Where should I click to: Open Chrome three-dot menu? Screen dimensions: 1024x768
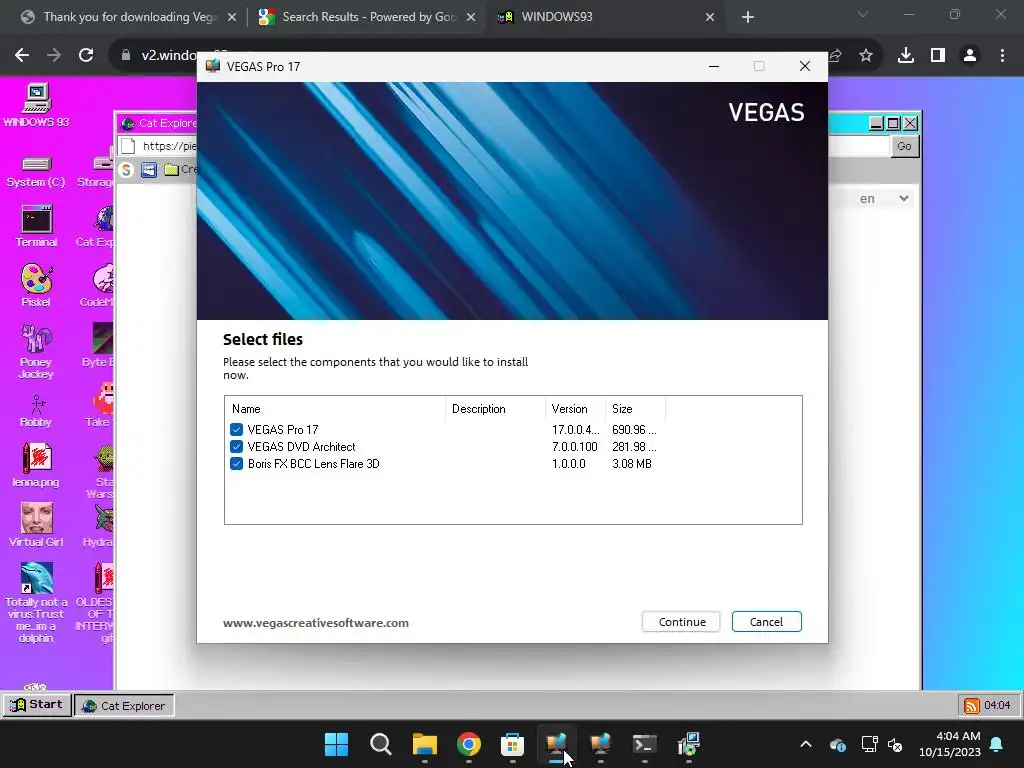(x=1002, y=56)
